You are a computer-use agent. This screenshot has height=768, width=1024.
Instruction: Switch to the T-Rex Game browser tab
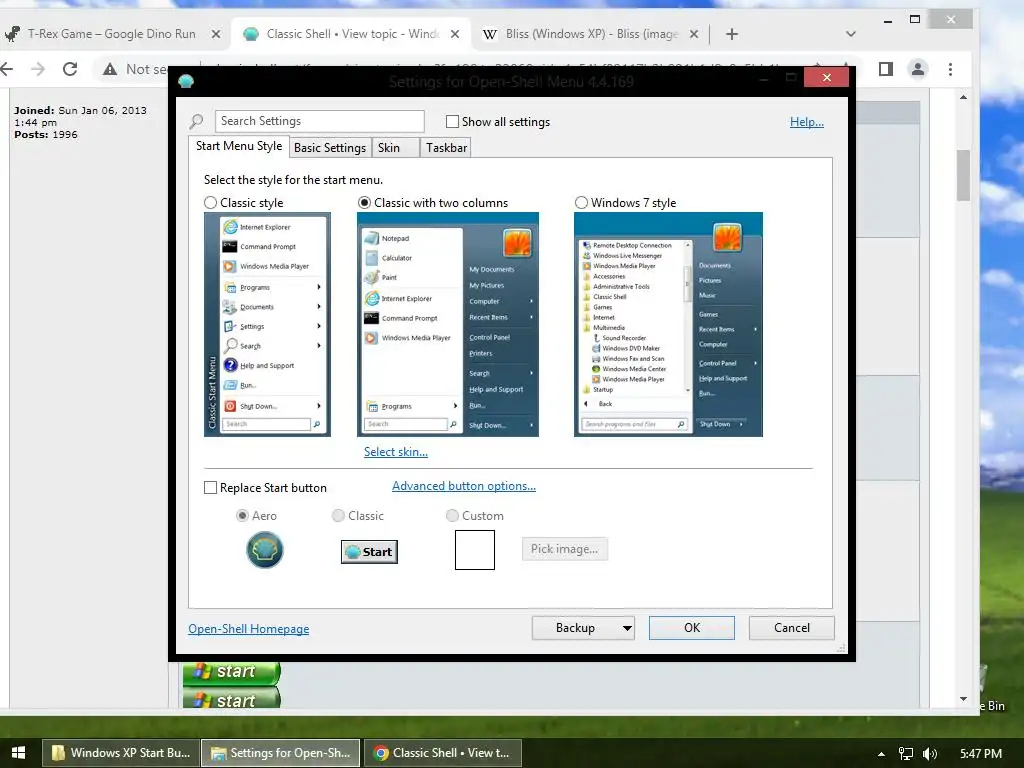tap(111, 34)
